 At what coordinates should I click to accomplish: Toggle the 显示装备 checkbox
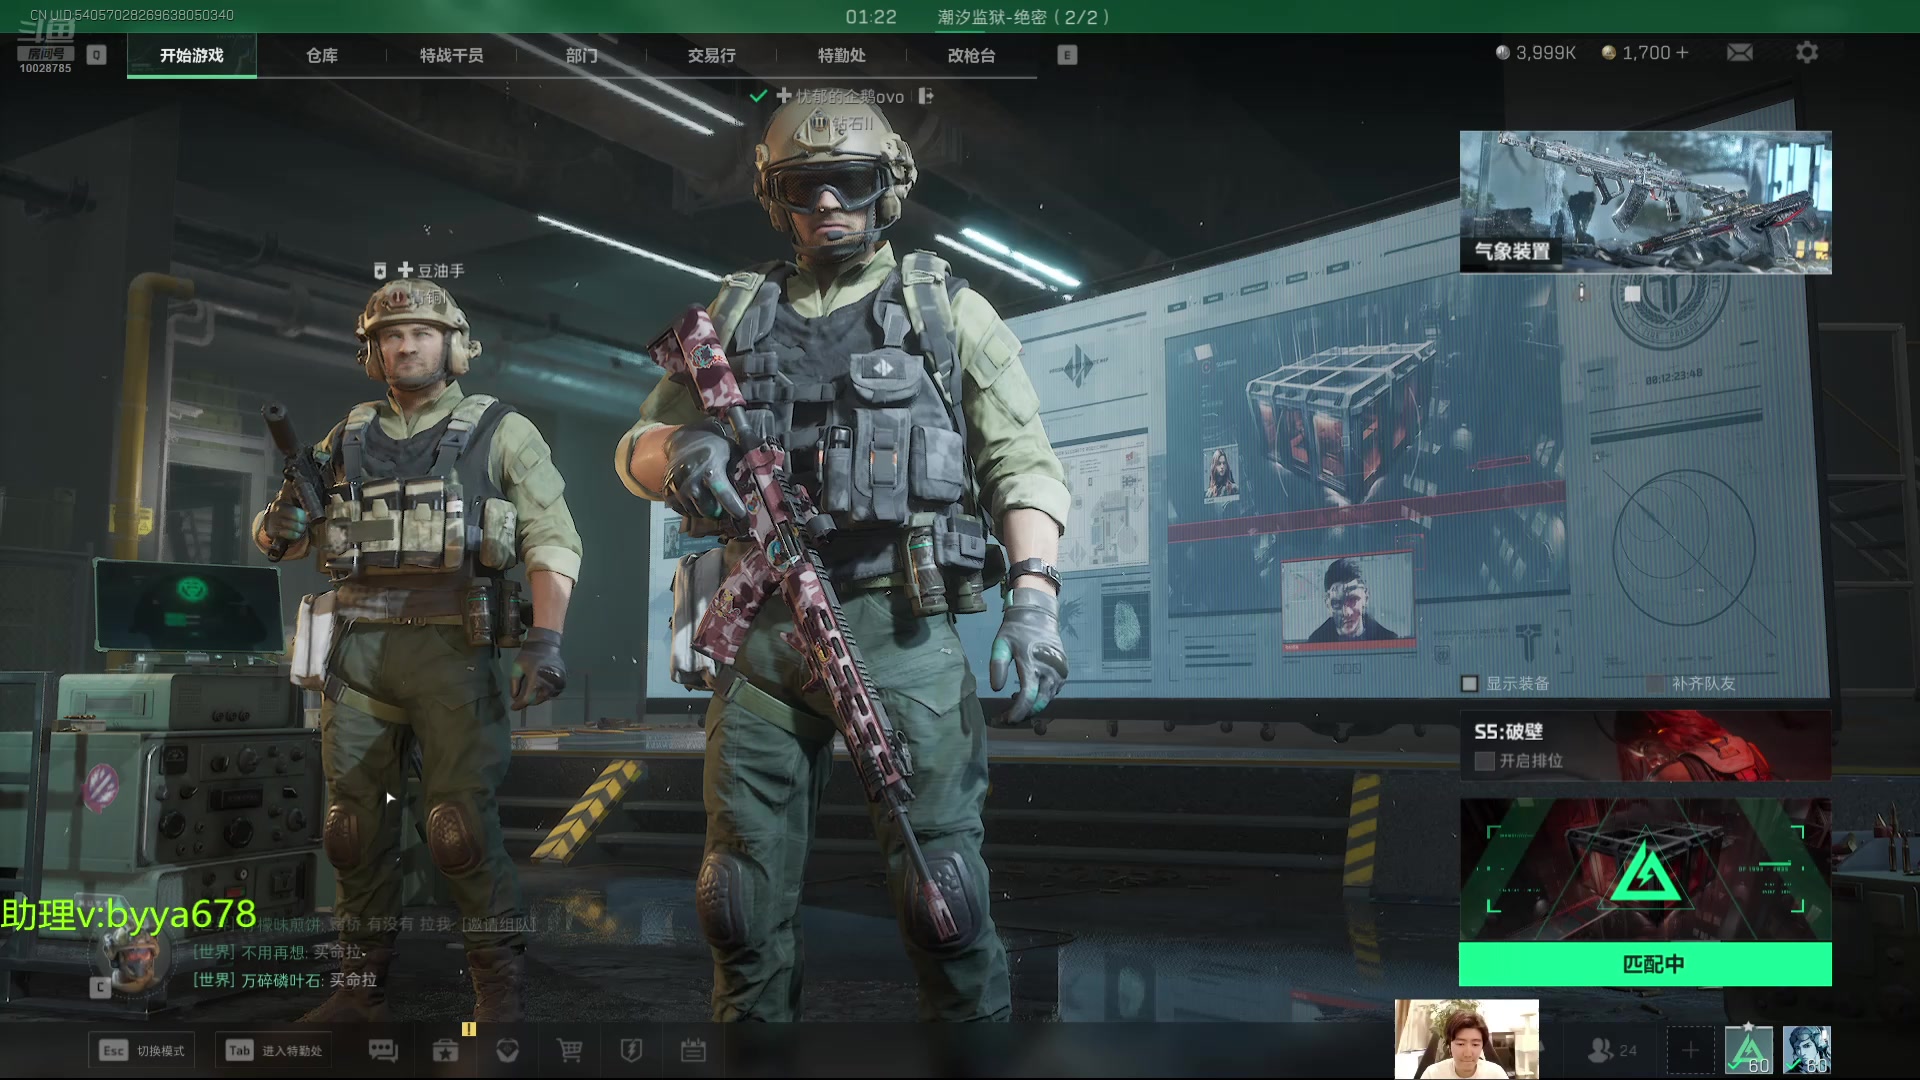pos(1469,683)
